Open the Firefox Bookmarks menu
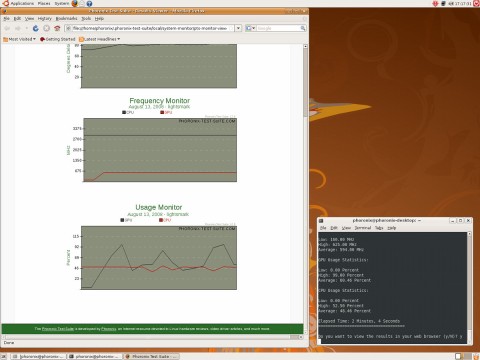Viewport: 480px width, 360px height. [x=66, y=19]
